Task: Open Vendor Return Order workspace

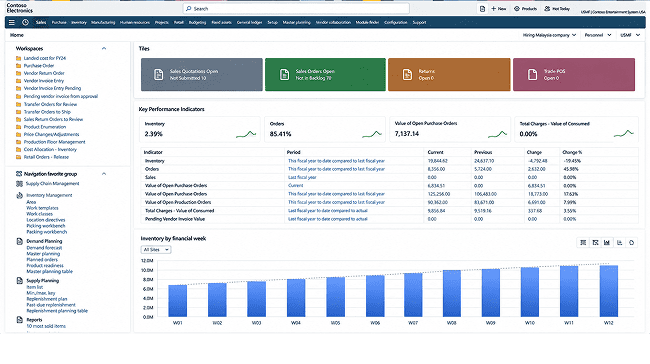Action: point(44,73)
